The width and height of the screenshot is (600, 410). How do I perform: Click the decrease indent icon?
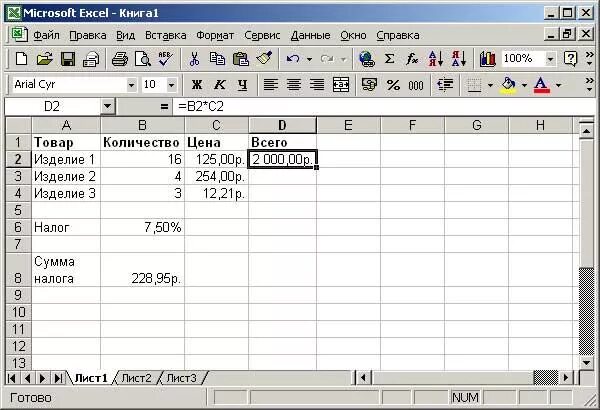coord(445,85)
